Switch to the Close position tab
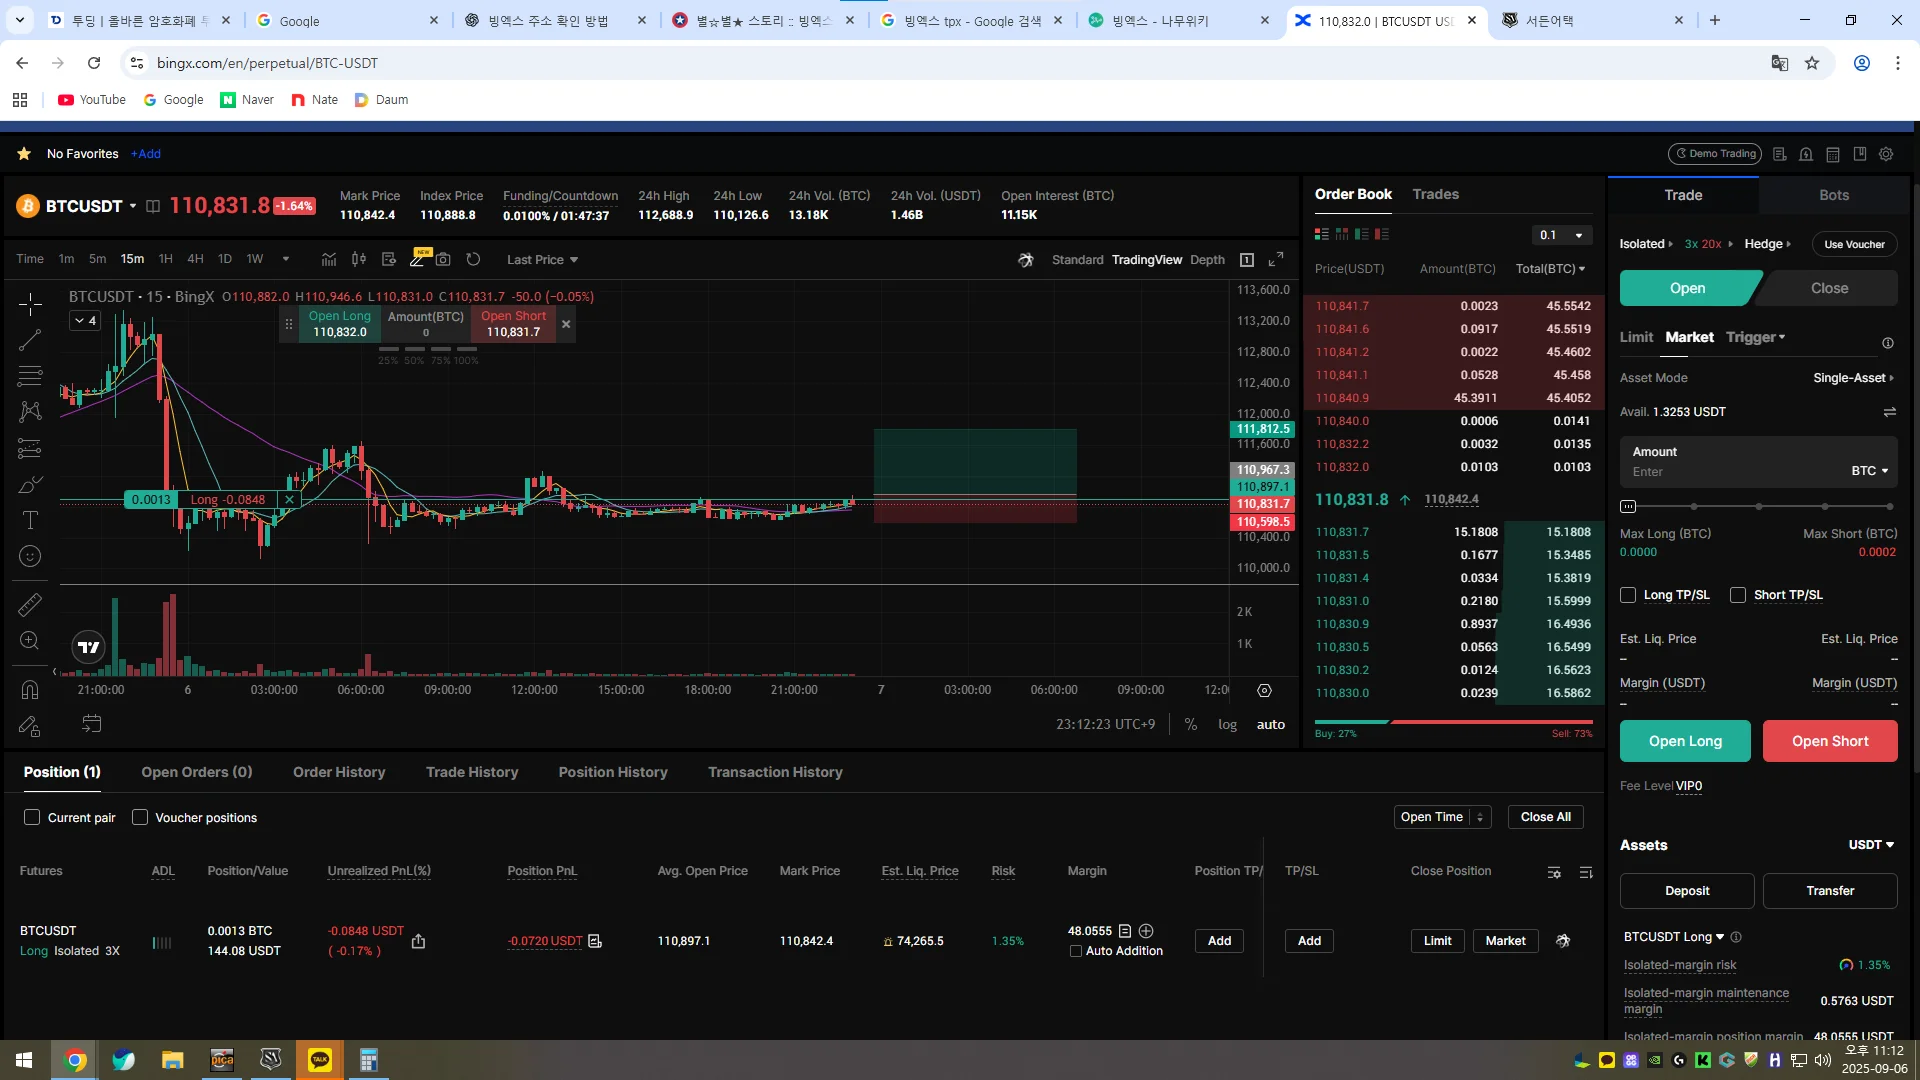The height and width of the screenshot is (1080, 1920). pos(1829,288)
